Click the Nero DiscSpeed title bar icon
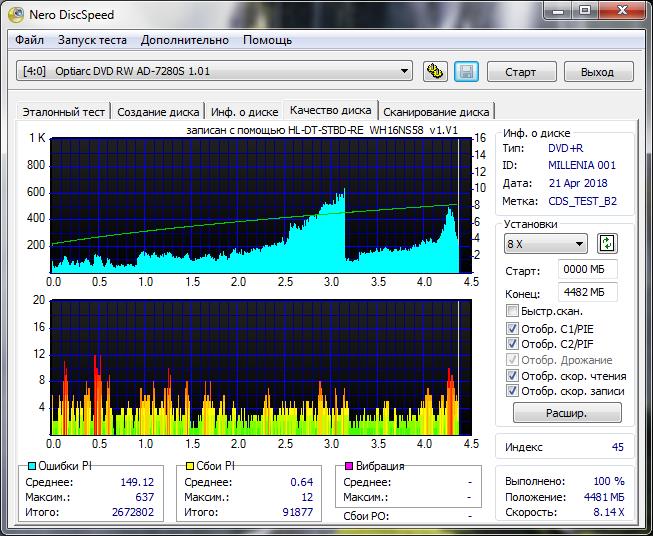 (16, 14)
